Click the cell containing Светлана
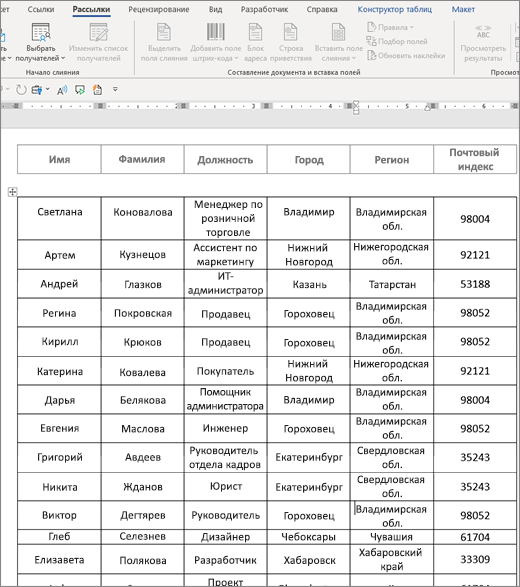This screenshot has height=587, width=520. coord(59,219)
